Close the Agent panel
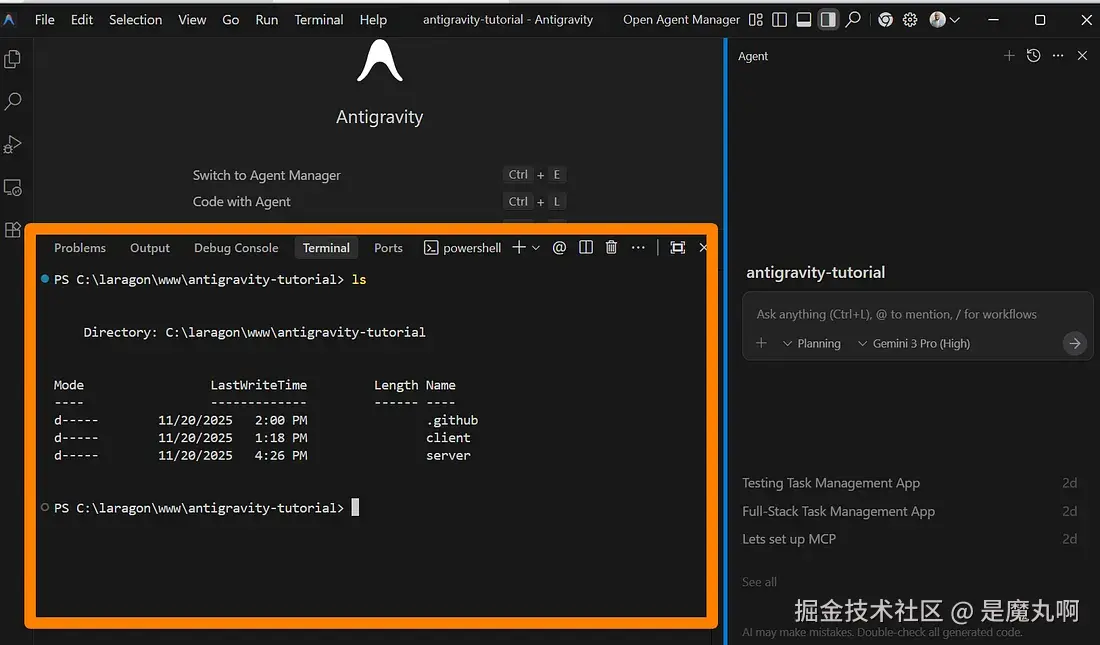 pyautogui.click(x=1082, y=55)
